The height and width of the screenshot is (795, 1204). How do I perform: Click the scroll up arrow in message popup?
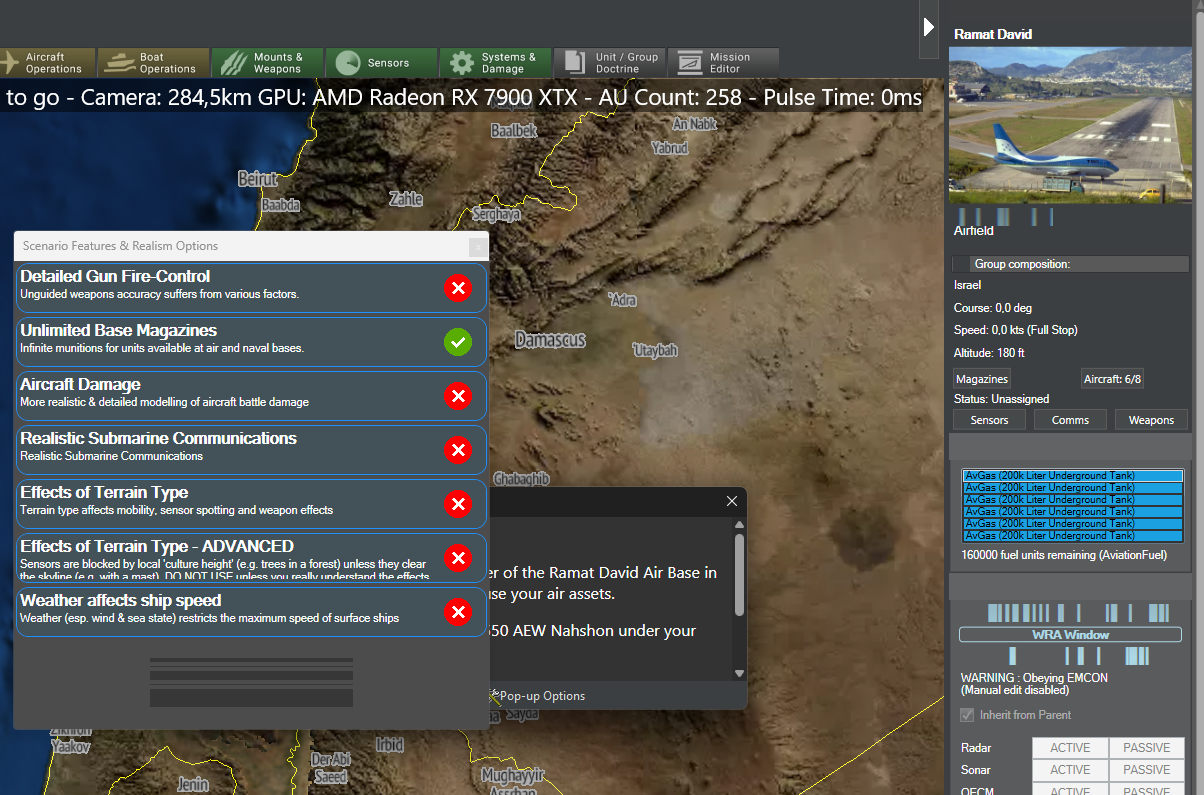739,525
